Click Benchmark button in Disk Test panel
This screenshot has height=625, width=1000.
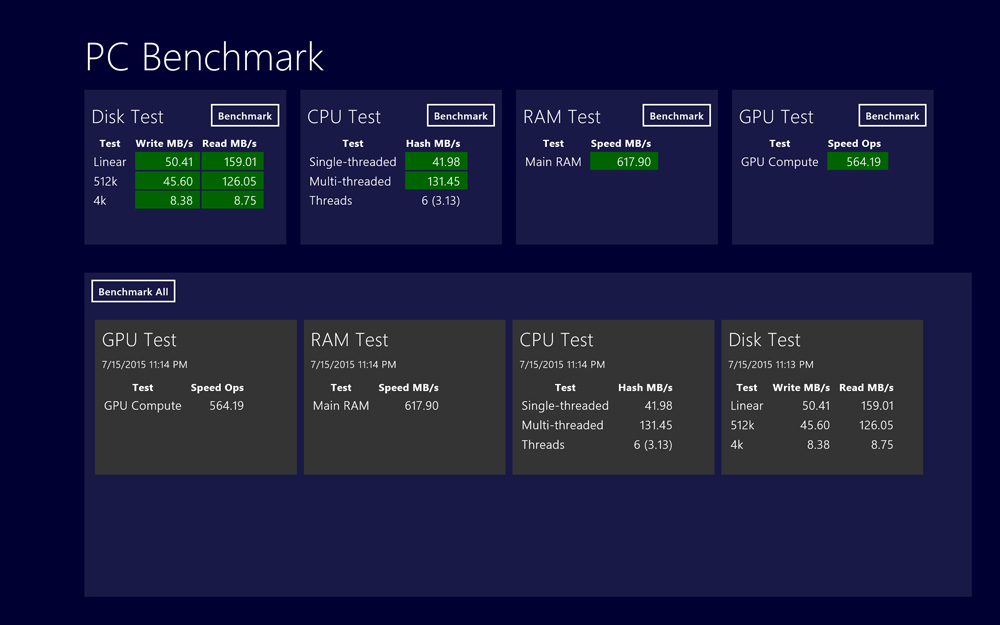click(245, 116)
